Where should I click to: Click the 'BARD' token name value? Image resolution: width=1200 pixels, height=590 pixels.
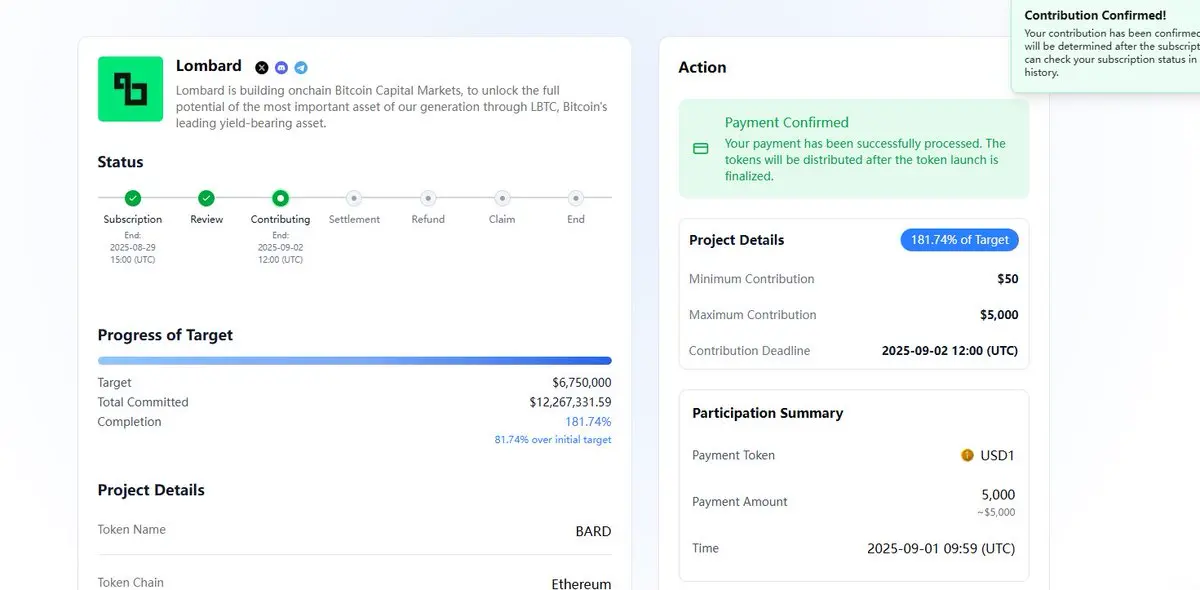[593, 531]
